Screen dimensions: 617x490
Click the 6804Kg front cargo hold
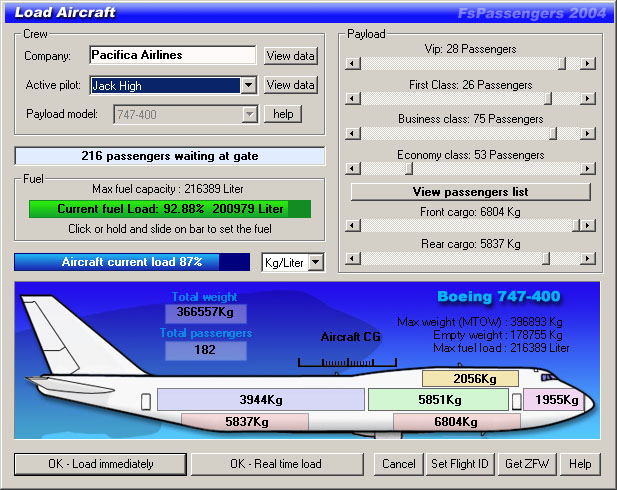click(456, 422)
